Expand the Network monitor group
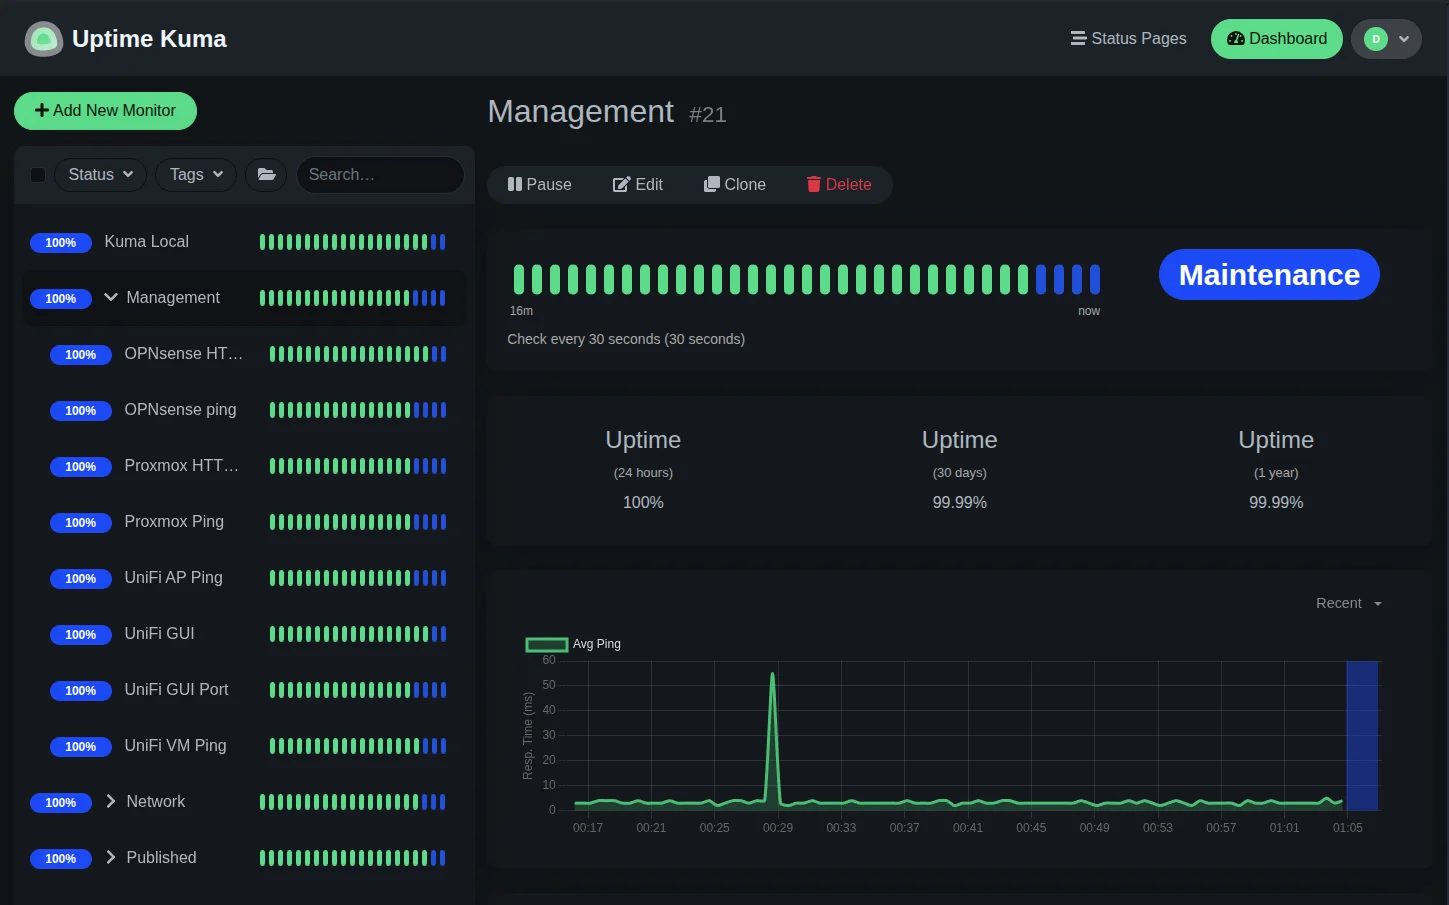The width and height of the screenshot is (1449, 905). 108,801
